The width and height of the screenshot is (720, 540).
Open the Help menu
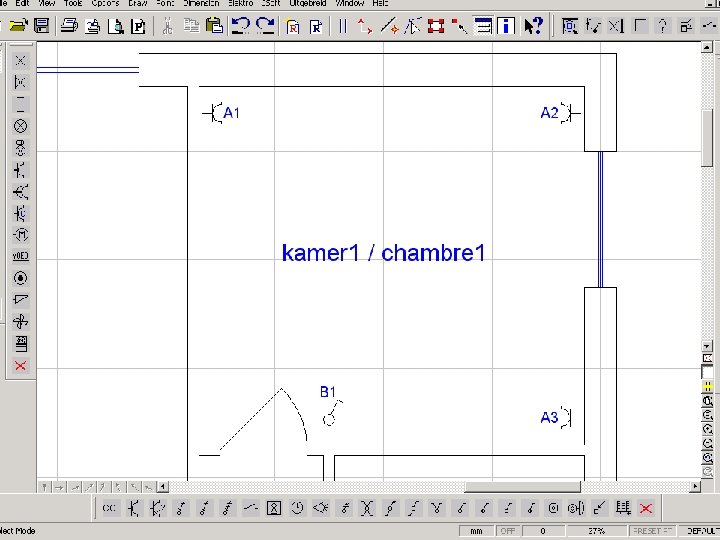pos(380,3)
